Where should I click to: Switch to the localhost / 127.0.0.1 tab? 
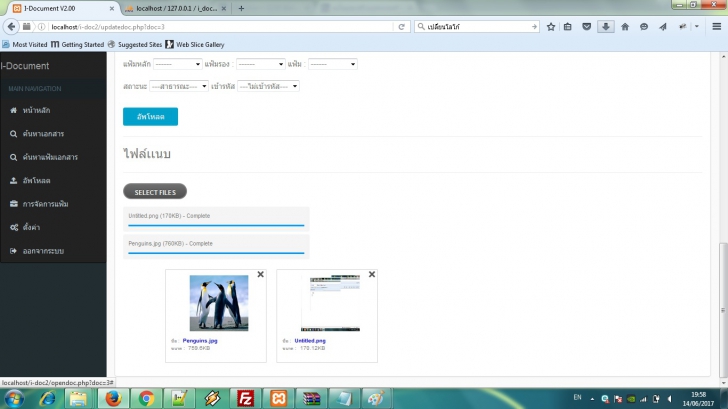pos(176,8)
